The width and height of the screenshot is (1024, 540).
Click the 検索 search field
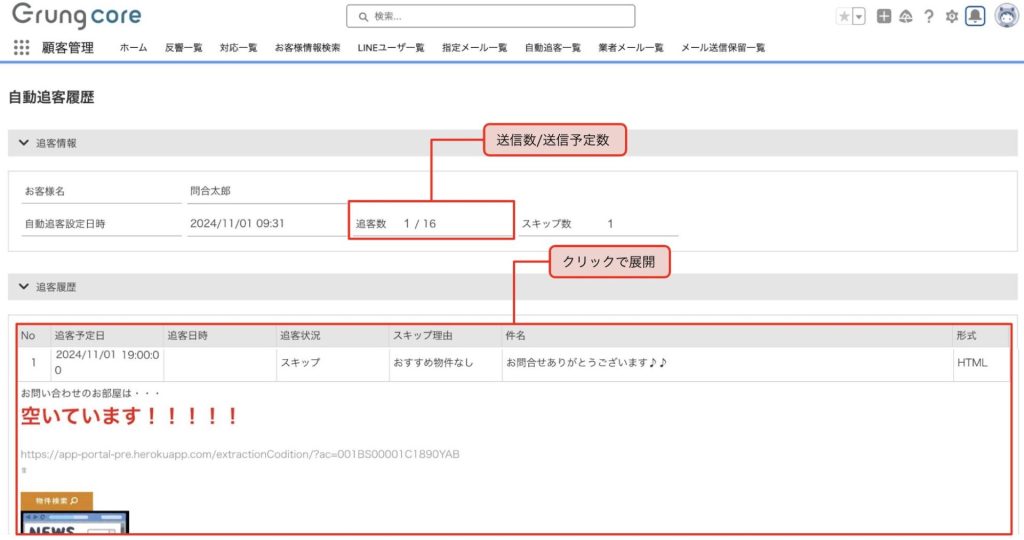pos(490,16)
